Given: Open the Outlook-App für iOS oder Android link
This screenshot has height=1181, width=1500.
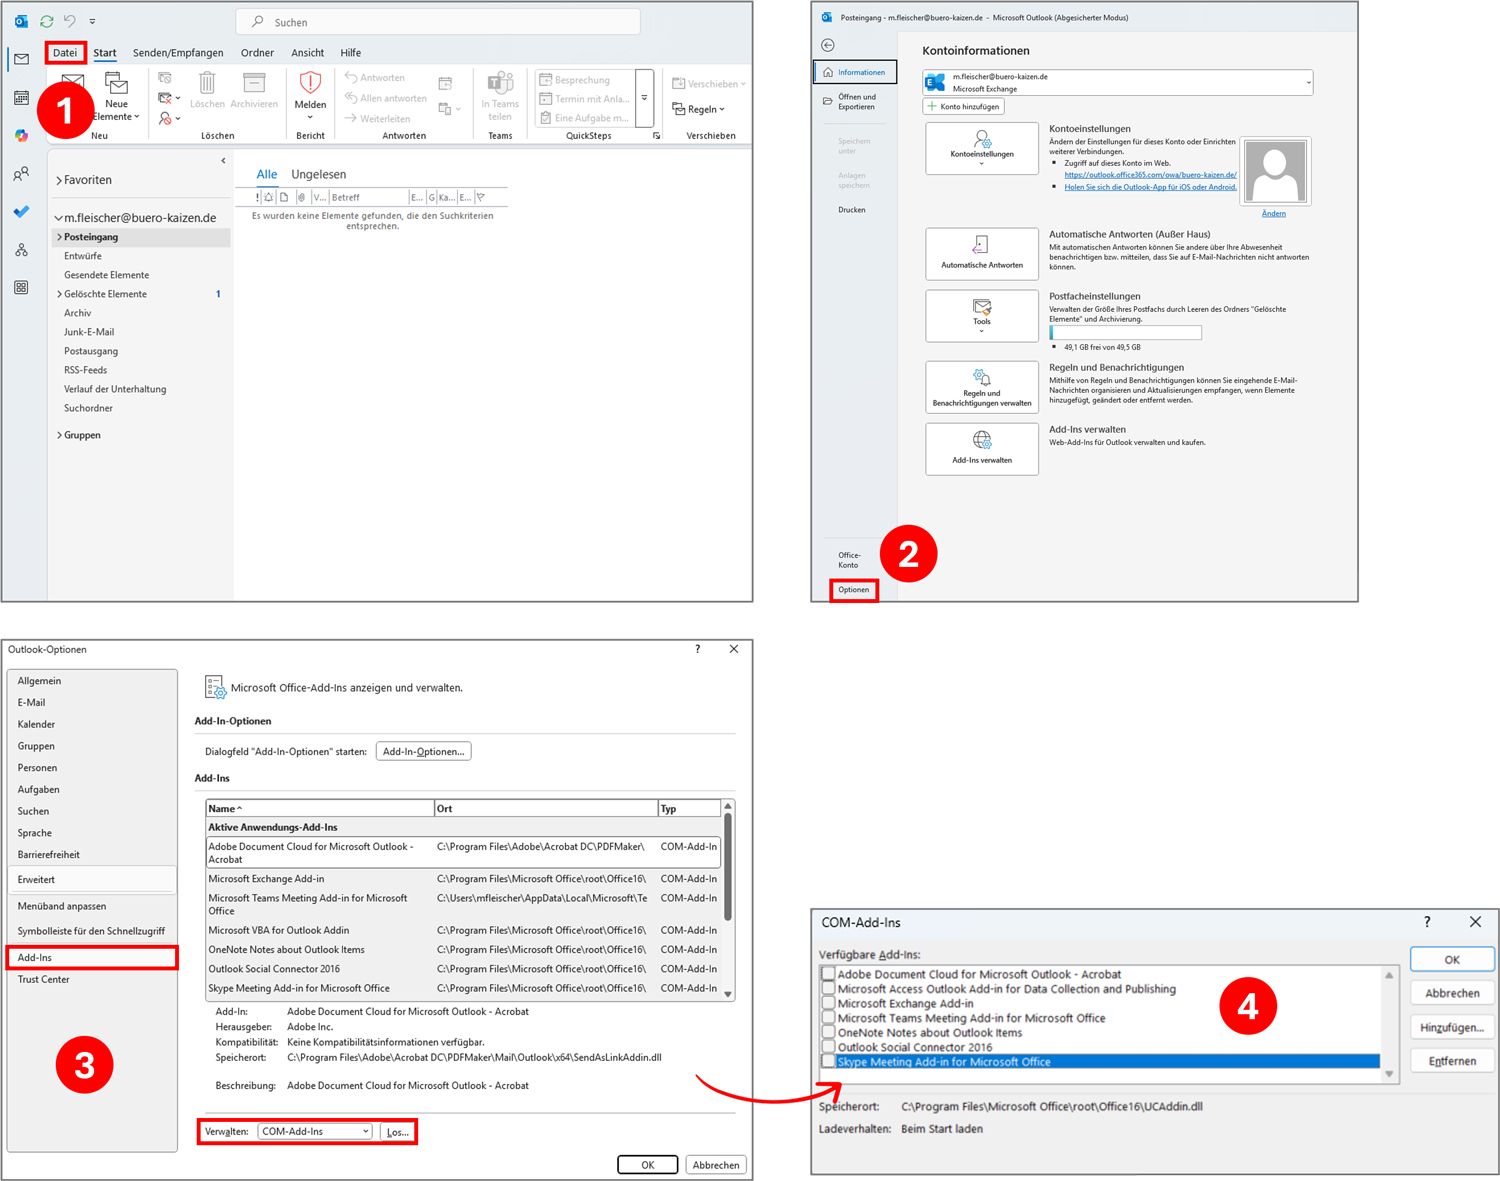Looking at the screenshot, I should [1150, 187].
